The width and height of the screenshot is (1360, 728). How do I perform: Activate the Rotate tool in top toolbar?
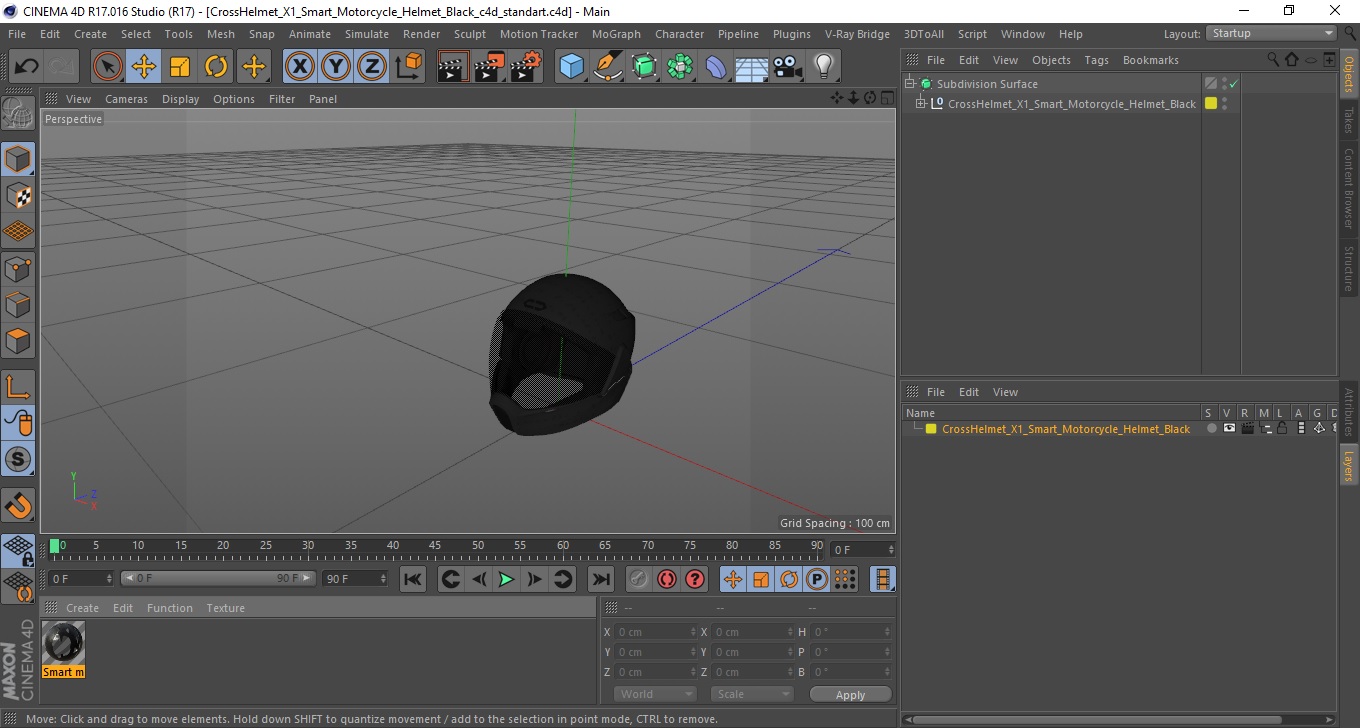pos(216,67)
